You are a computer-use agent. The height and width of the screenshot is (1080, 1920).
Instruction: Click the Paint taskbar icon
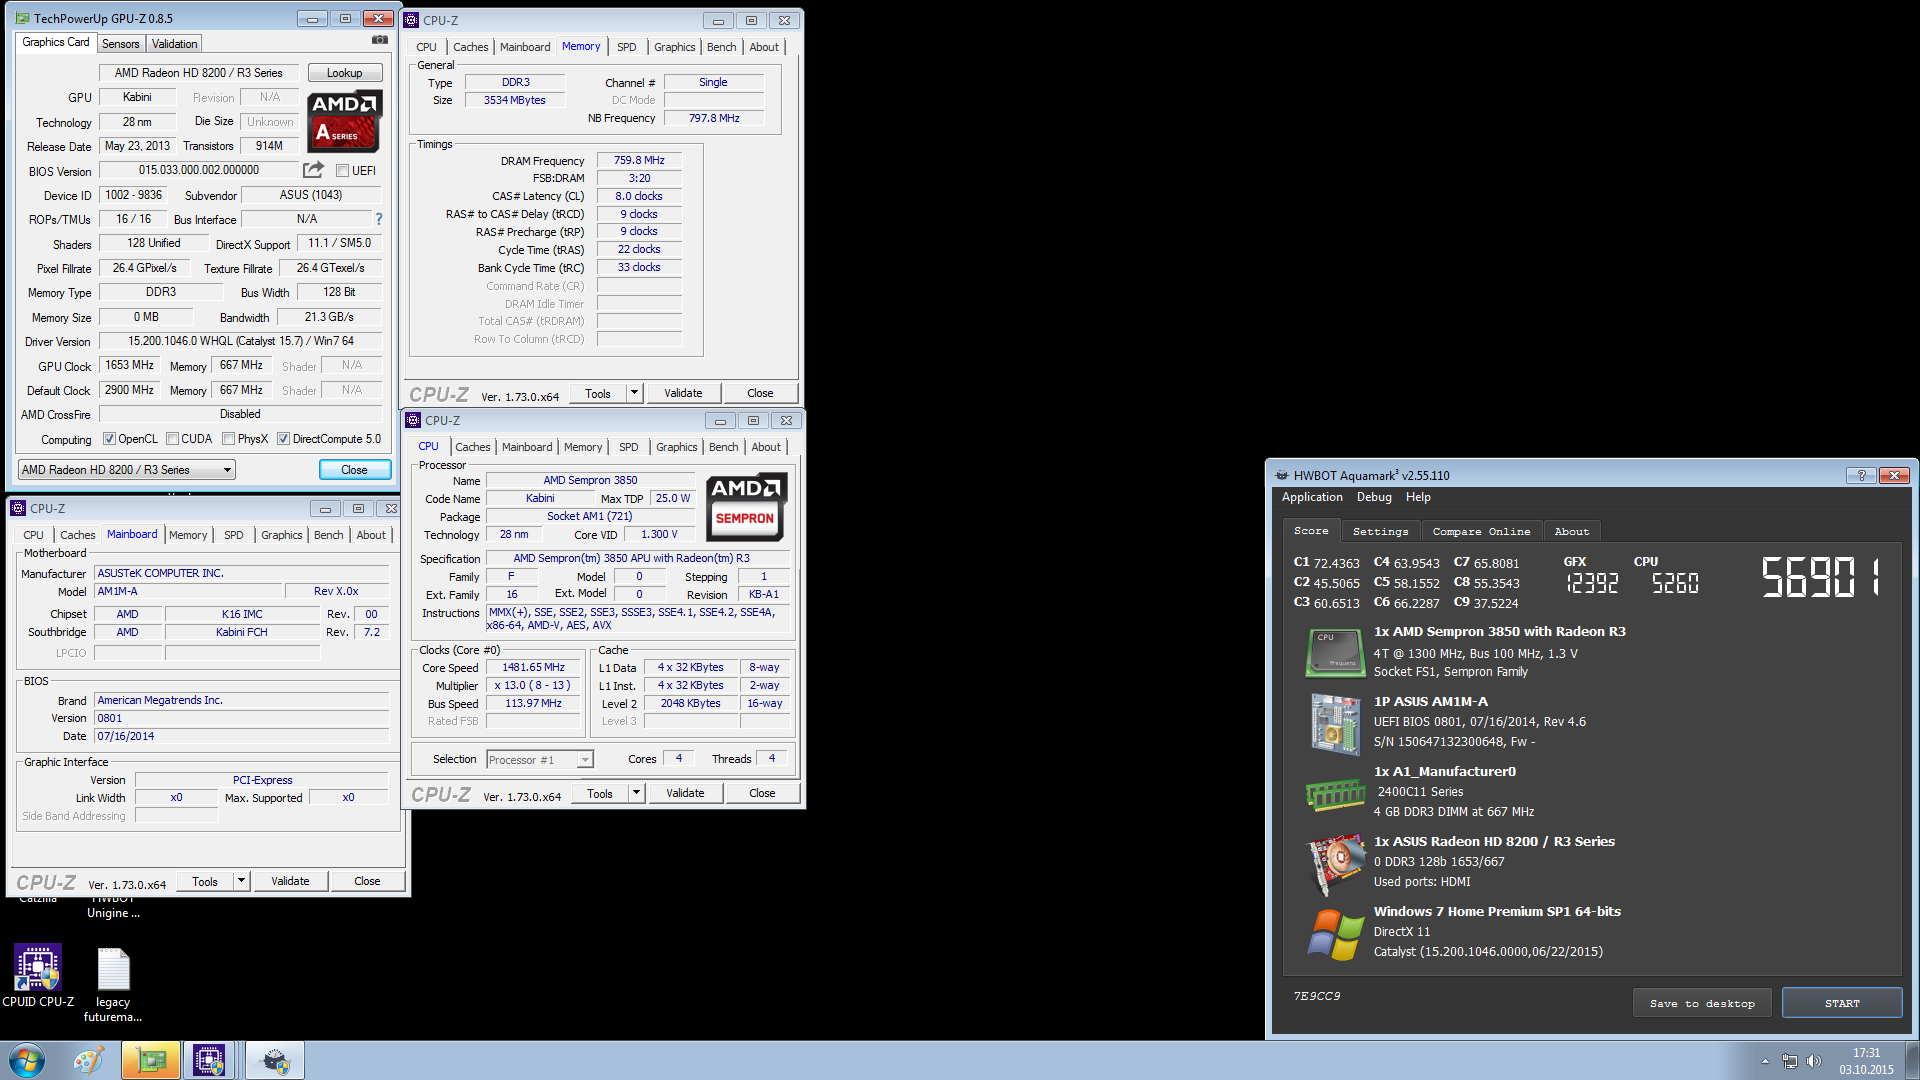click(x=89, y=1060)
